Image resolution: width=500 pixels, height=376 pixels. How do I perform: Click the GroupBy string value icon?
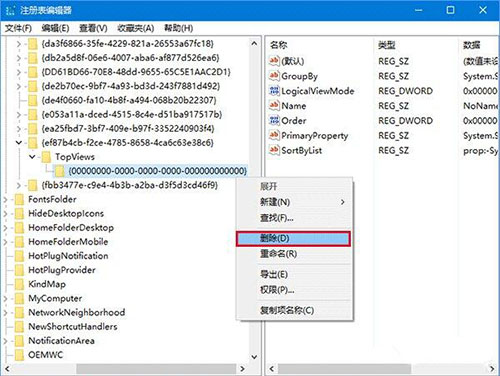pos(274,76)
